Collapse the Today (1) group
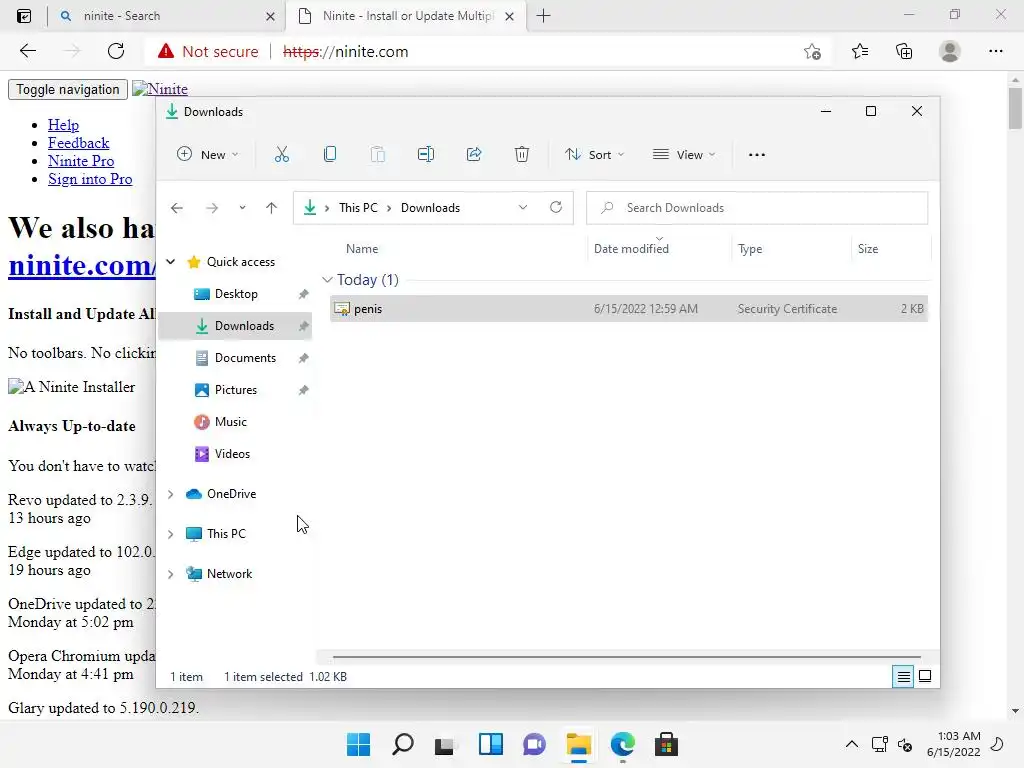 327,280
